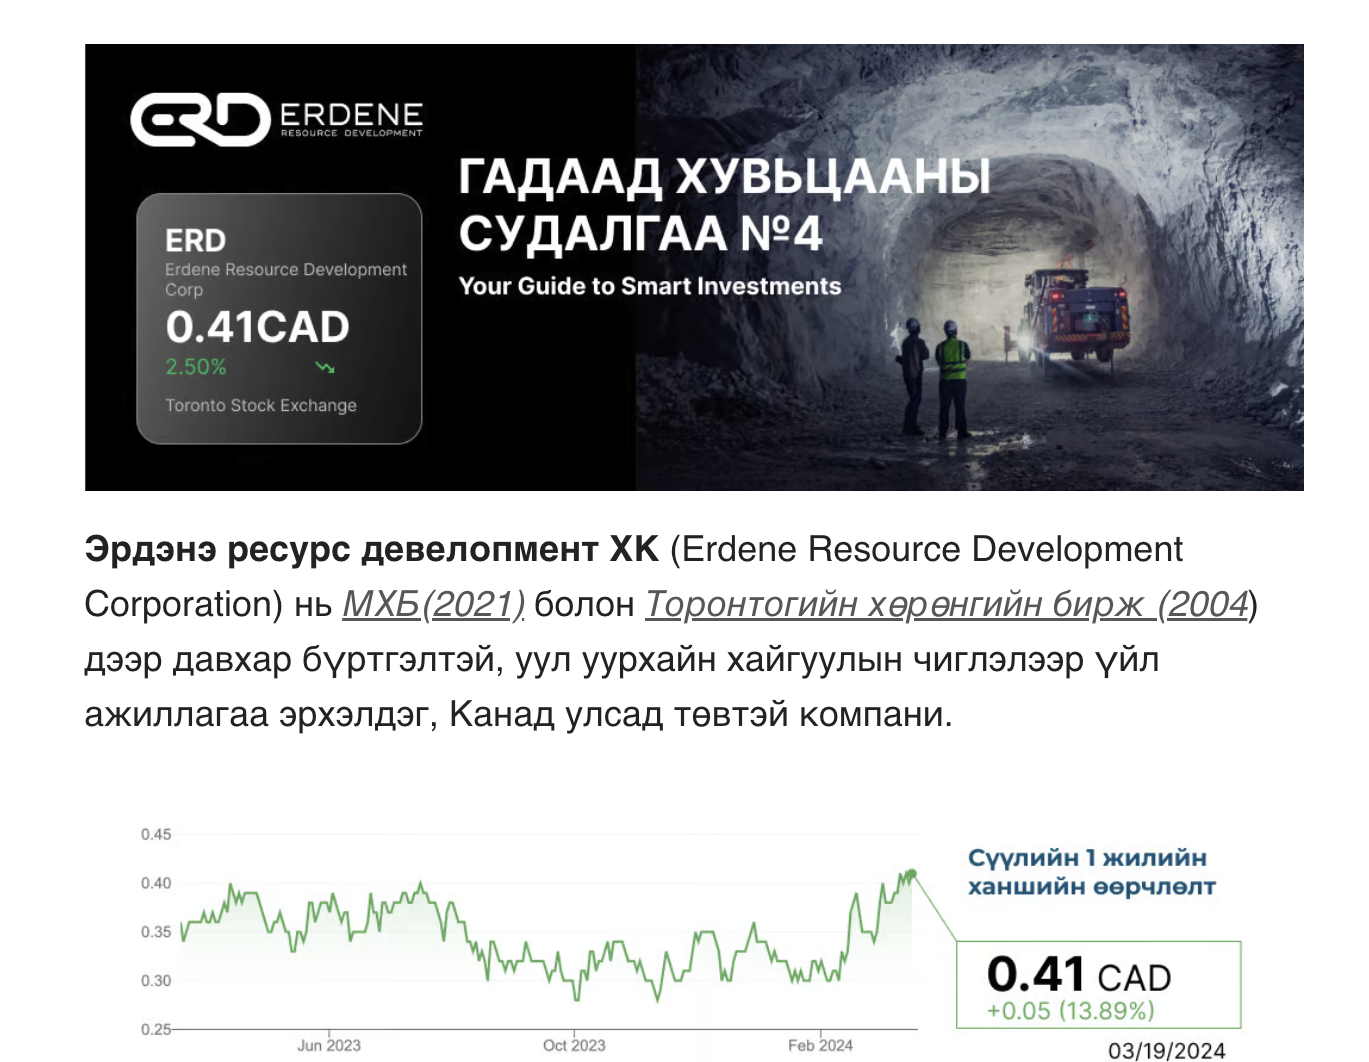Click the 'Oct 2023' axis label

point(574,1045)
